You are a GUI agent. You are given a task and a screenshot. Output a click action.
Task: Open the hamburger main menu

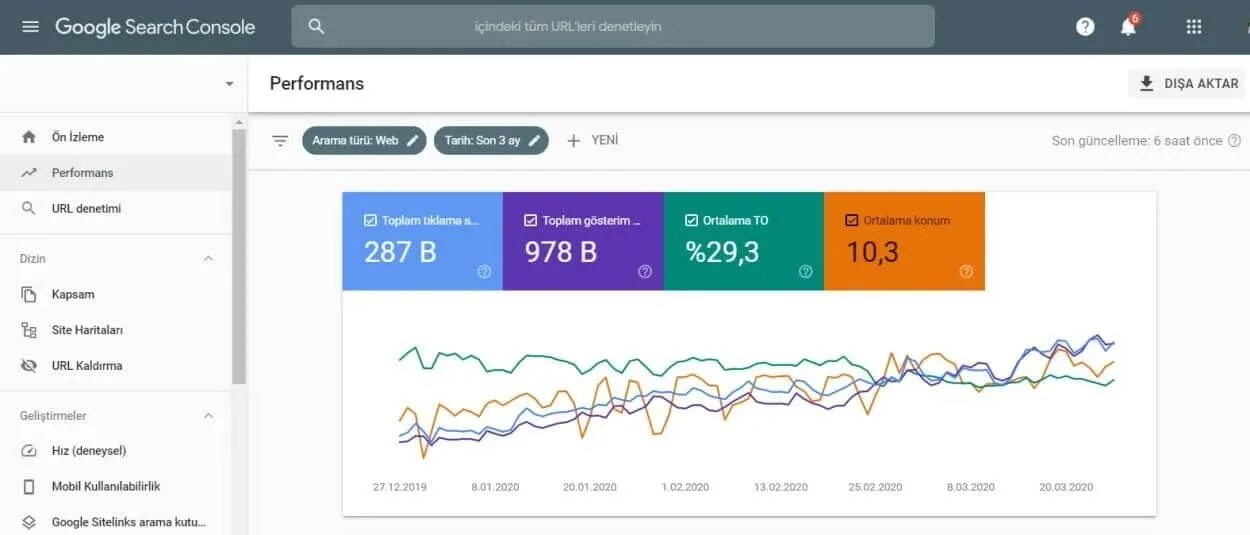click(x=30, y=27)
